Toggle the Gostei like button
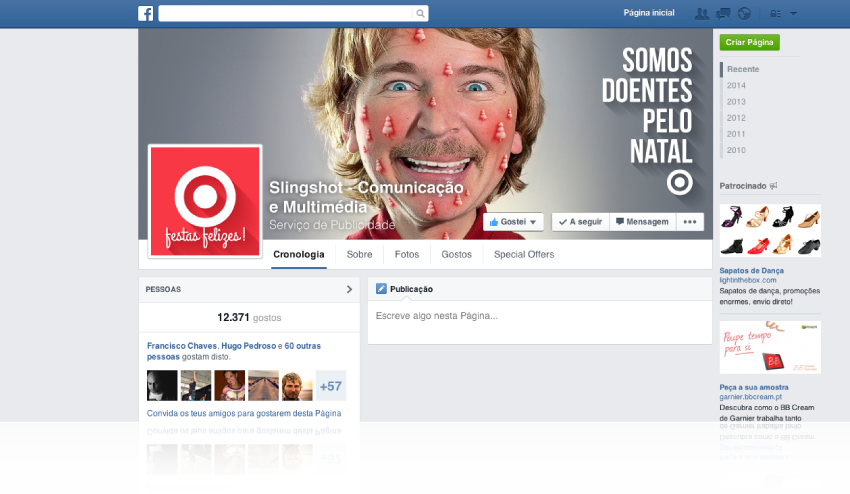Screen dimensions: 850x494 click(514, 222)
